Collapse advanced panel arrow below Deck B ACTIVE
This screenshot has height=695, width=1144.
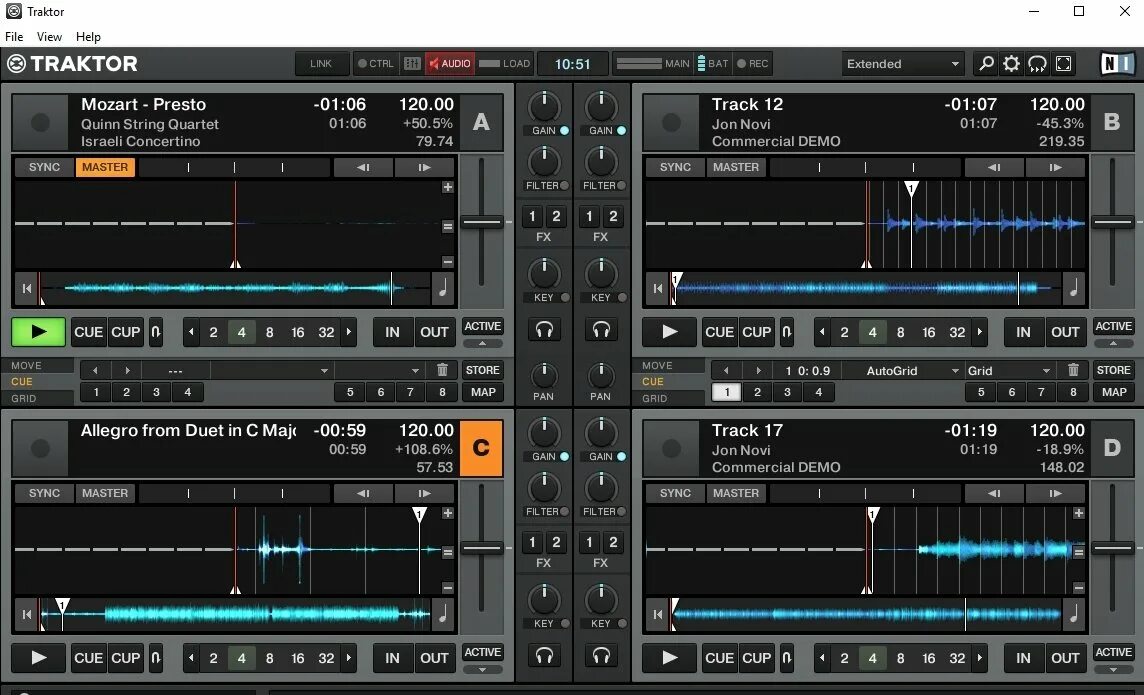1113,343
